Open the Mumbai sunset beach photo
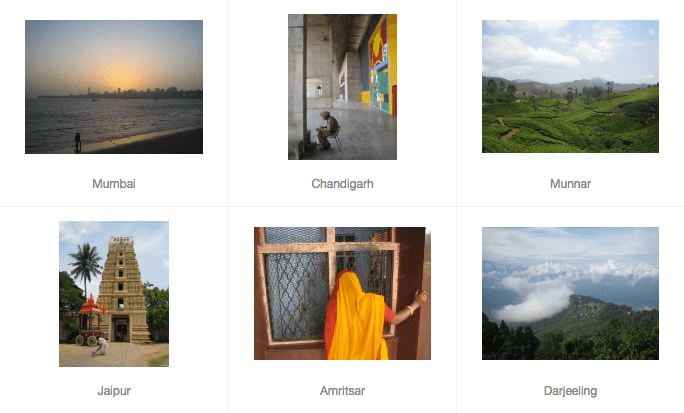Screen dimensions: 684x413 (114, 87)
